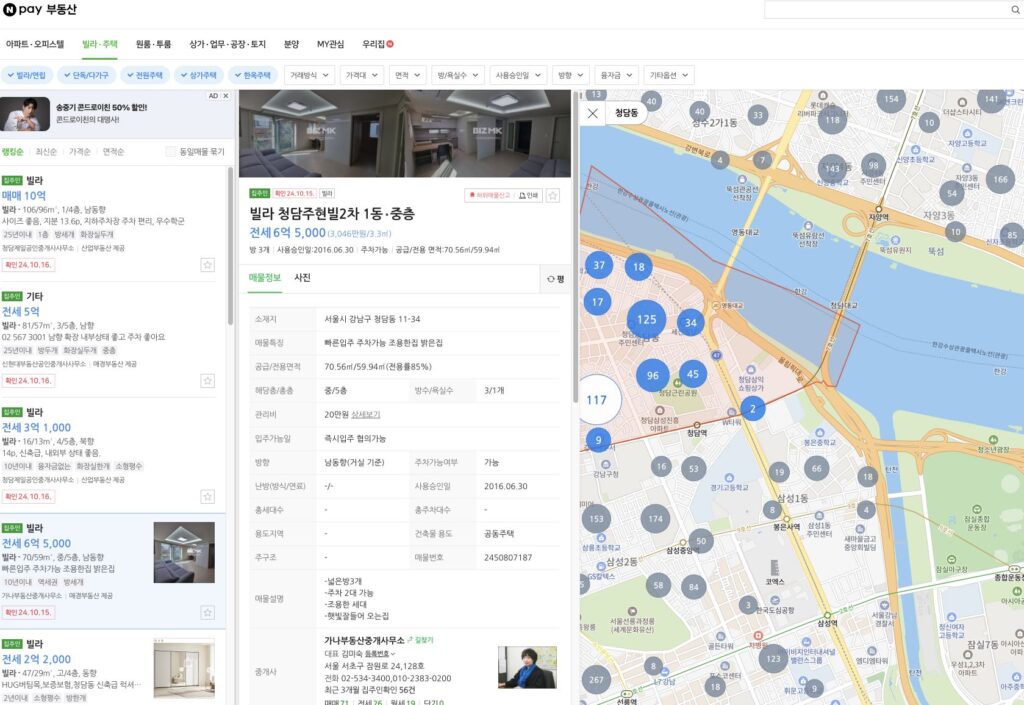The height and width of the screenshot is (705, 1024).
Task: Open the 가격대 dropdown
Action: 362,75
